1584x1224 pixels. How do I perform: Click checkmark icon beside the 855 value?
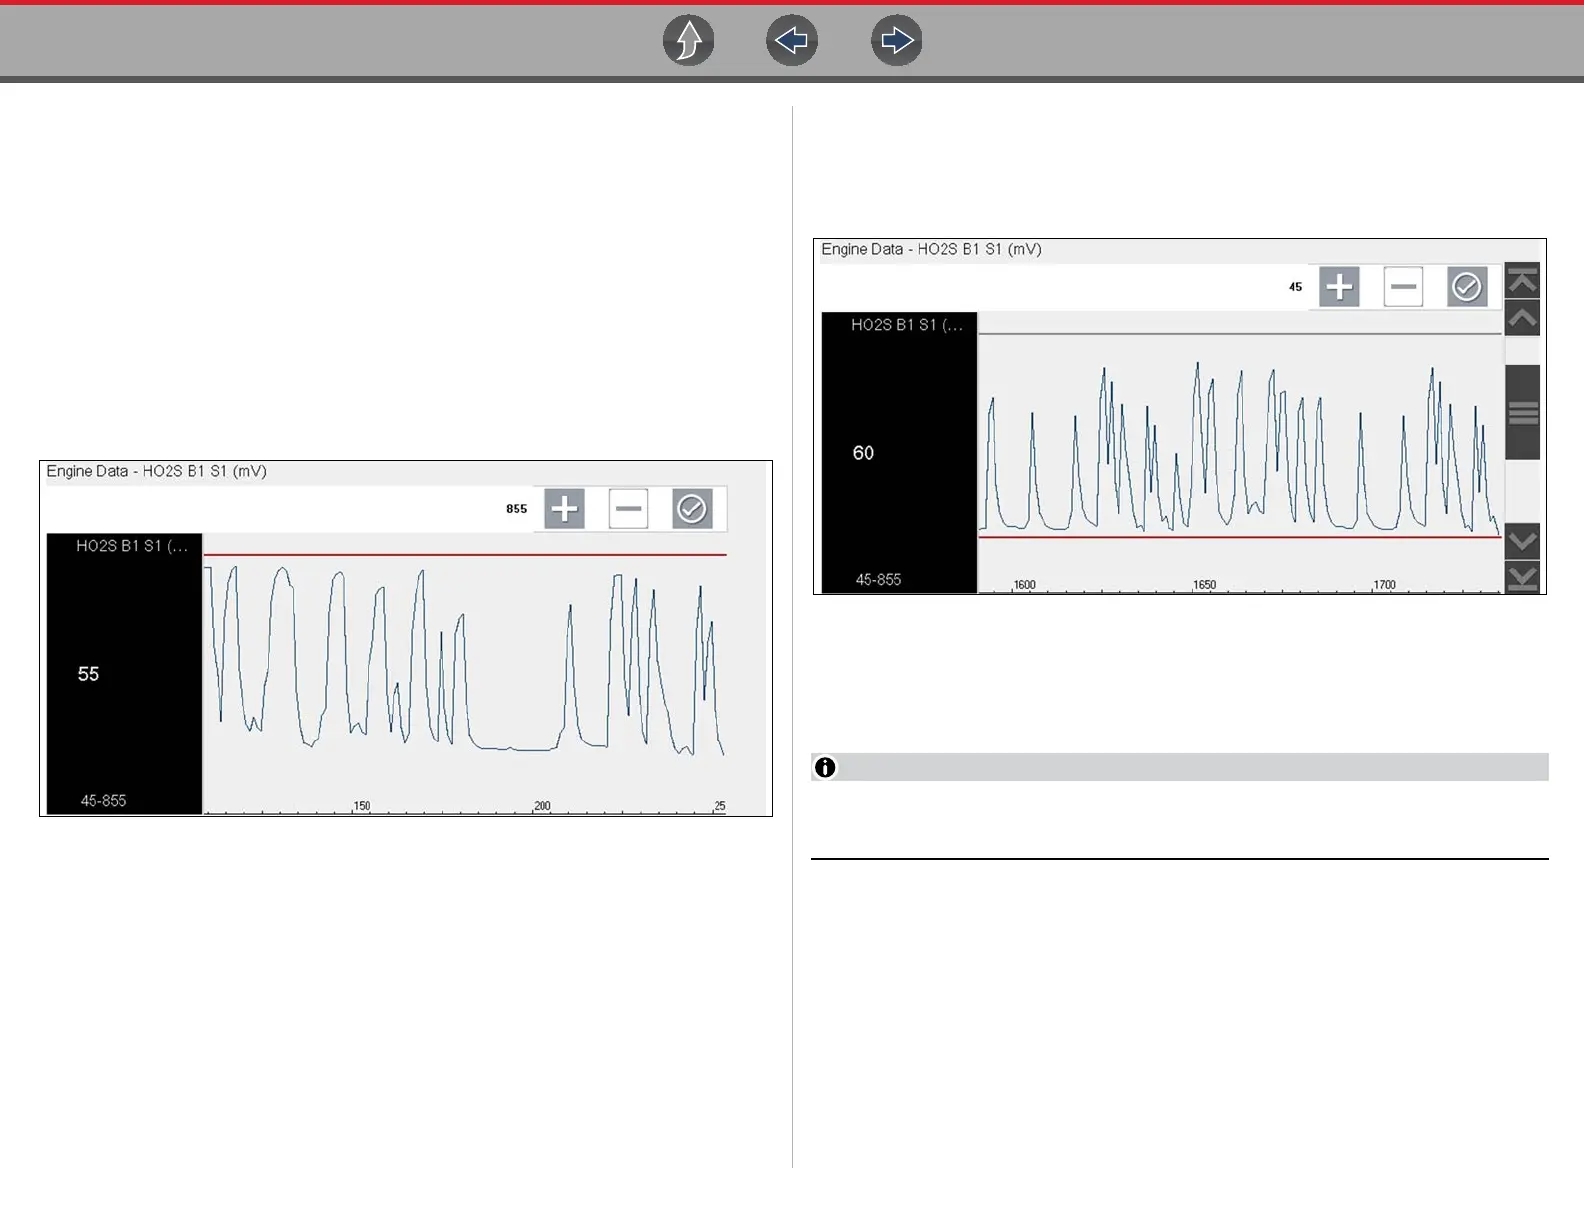tap(692, 509)
